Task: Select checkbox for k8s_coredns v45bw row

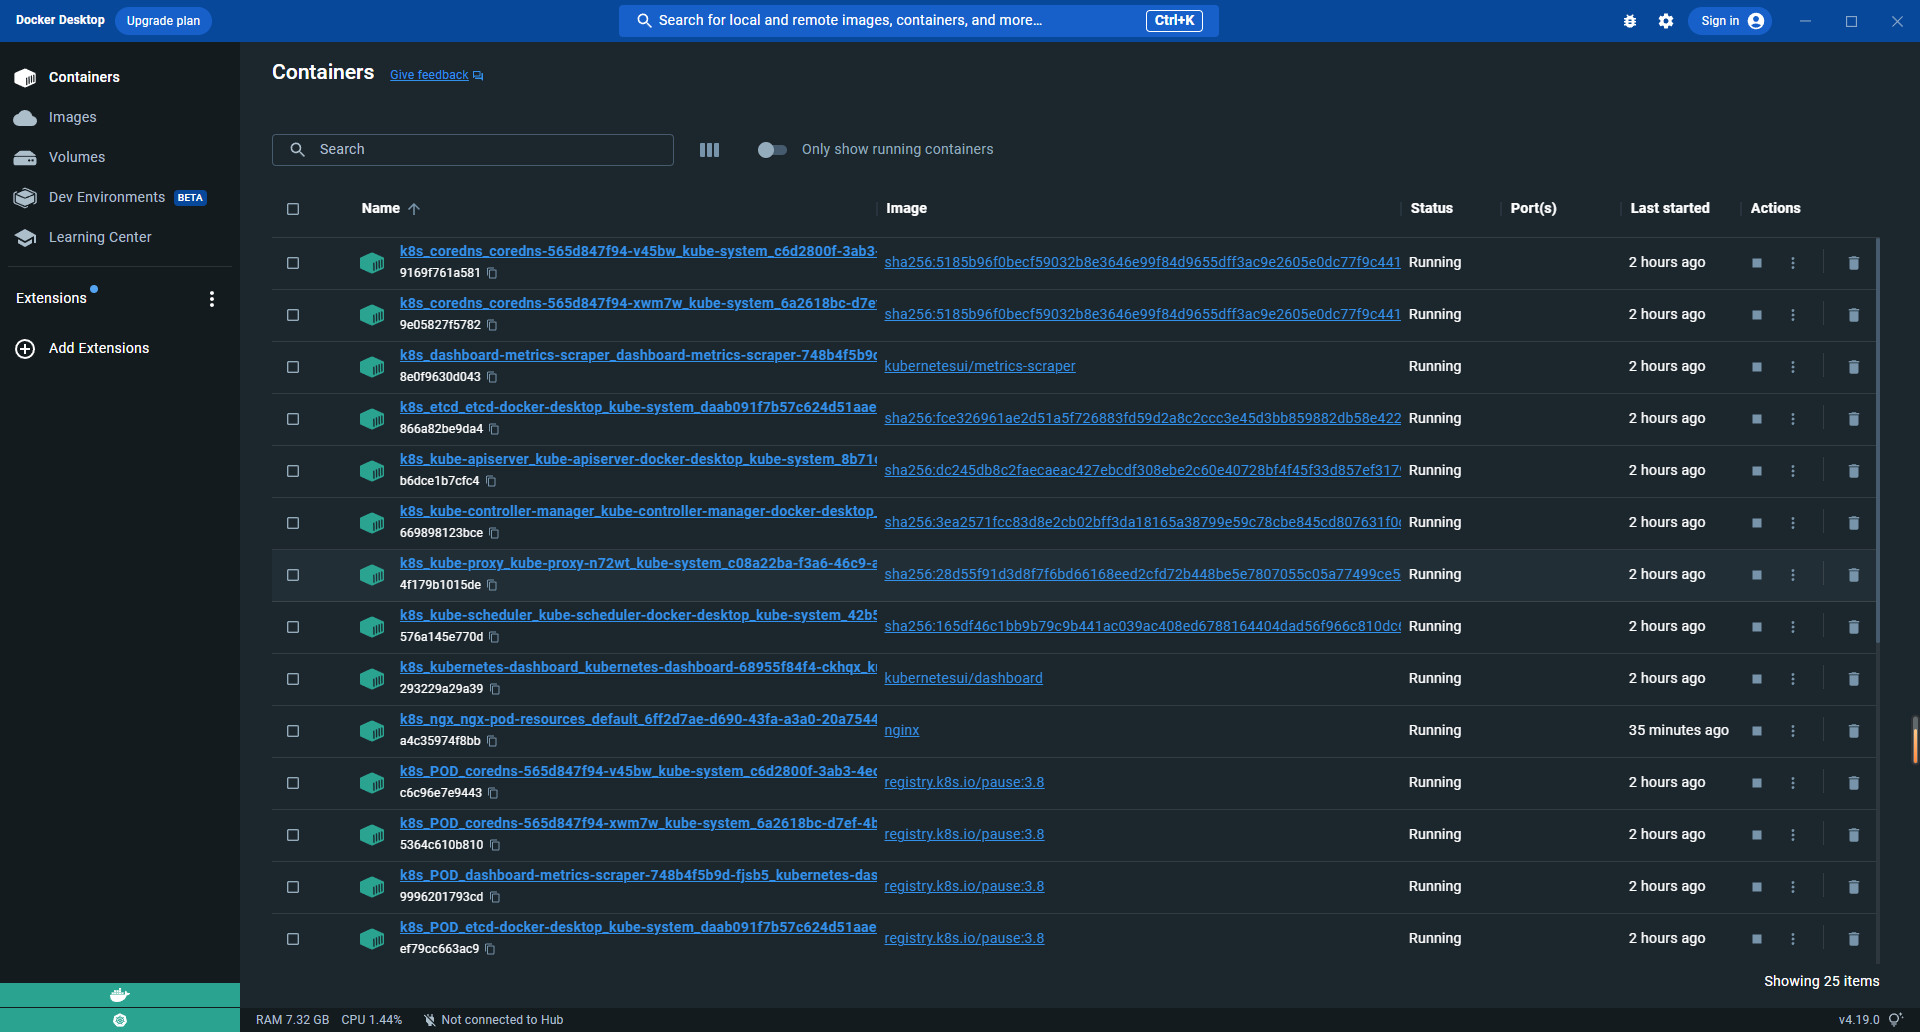Action: point(293,263)
